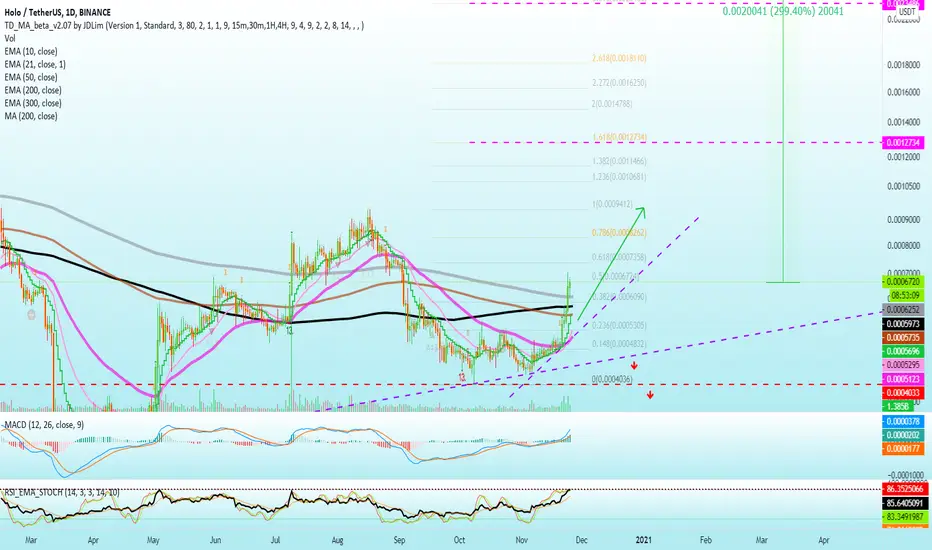Click the 2.618(0.0018110) Fibonacci level label
This screenshot has width=932, height=550.
619,58
